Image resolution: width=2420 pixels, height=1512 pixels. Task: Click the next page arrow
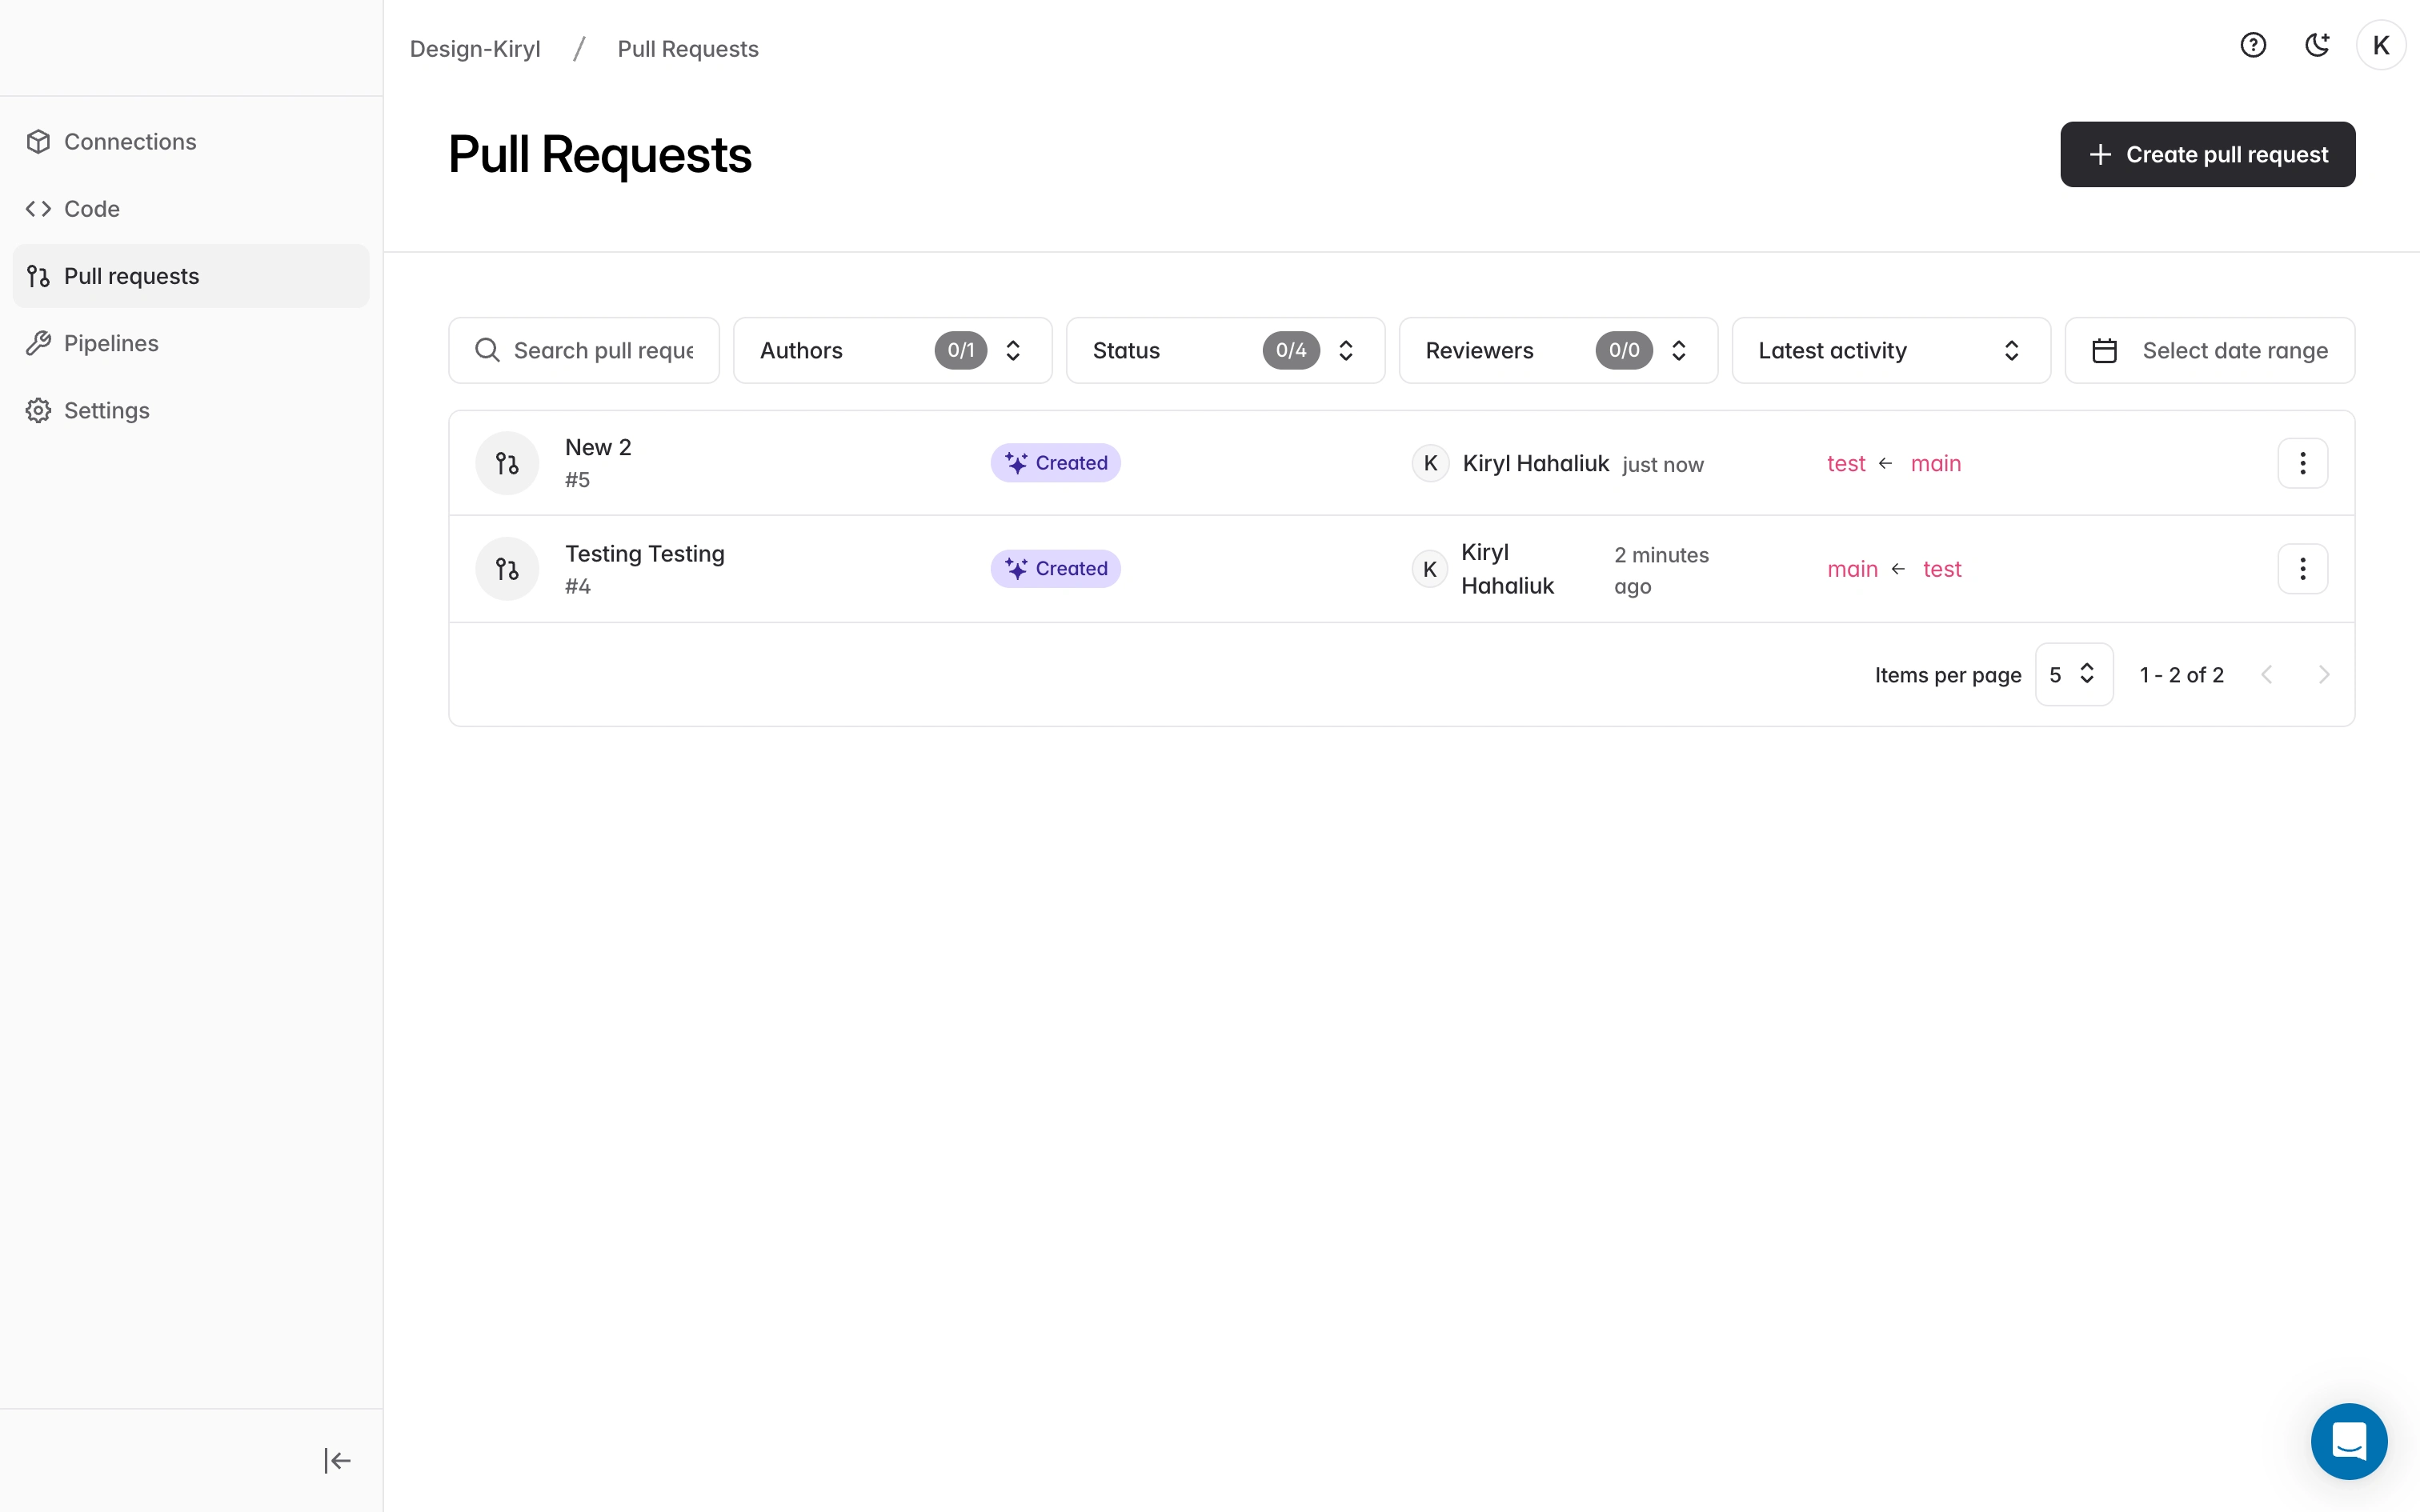(x=2324, y=675)
